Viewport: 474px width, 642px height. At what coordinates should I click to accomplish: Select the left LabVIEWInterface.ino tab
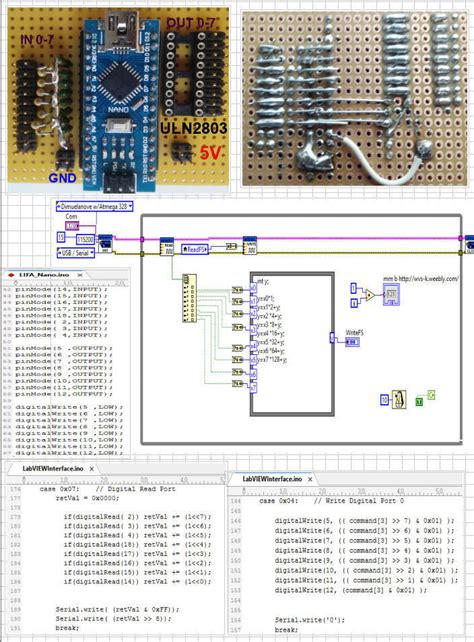(53, 468)
